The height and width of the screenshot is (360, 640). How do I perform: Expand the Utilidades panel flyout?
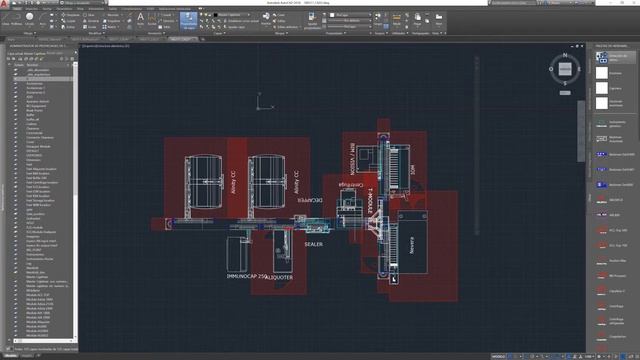[x=399, y=33]
